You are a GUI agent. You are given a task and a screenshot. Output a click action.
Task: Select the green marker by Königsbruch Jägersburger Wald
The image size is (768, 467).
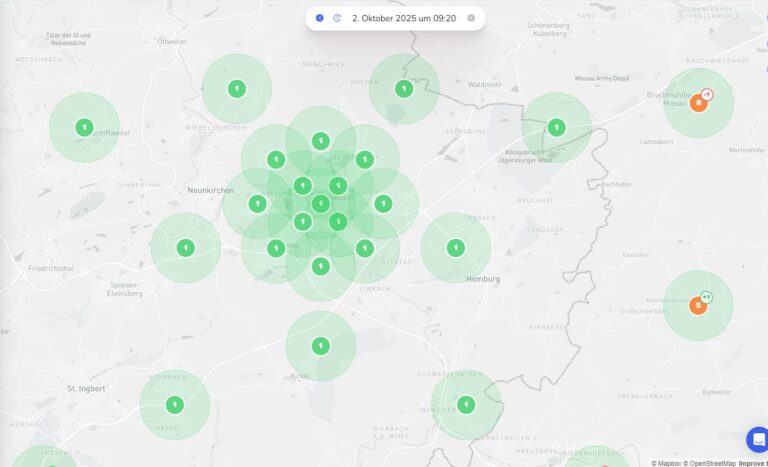click(556, 127)
